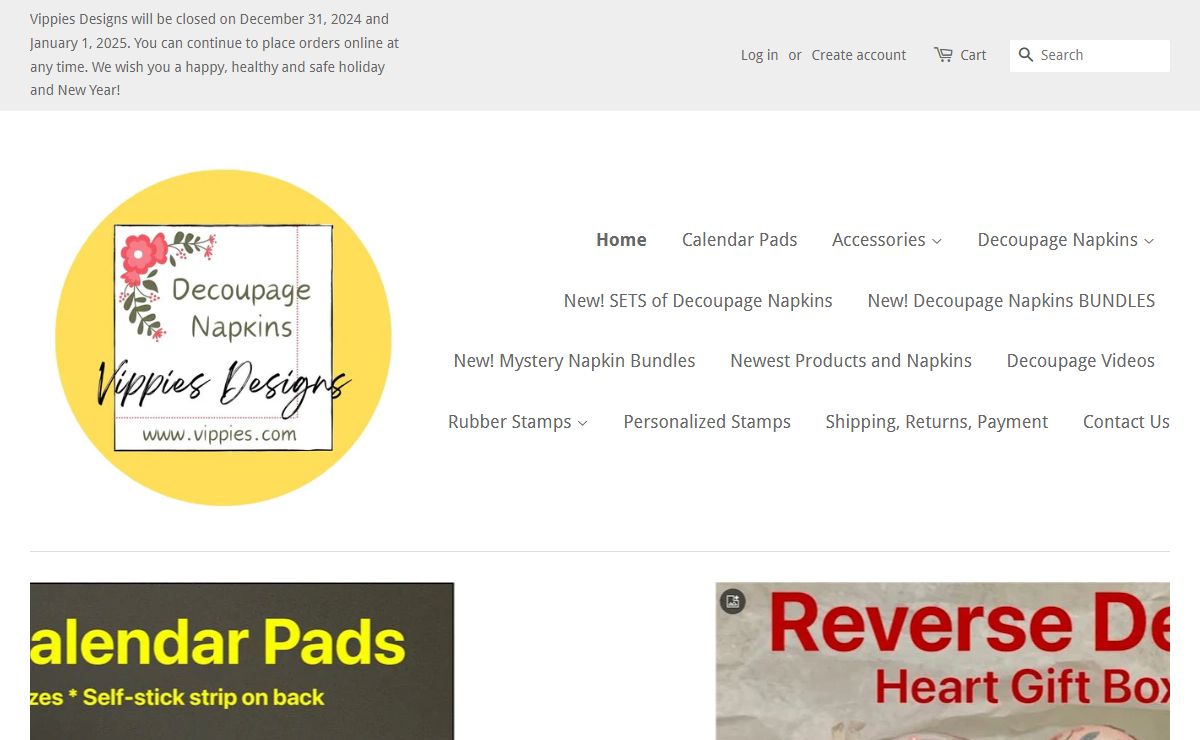
Task: View the Decoupage Videos page
Action: (1081, 361)
